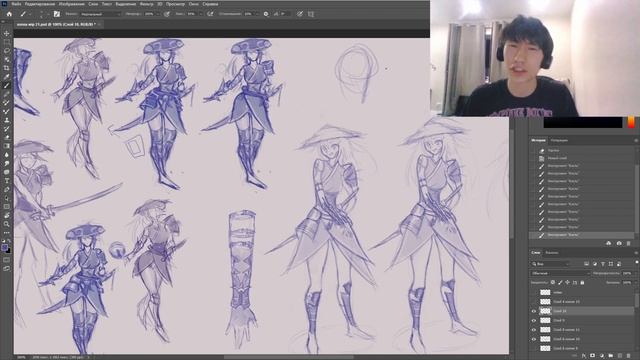Create new snapshot in History panel
This screenshot has height=360, width=640.
coord(619,243)
